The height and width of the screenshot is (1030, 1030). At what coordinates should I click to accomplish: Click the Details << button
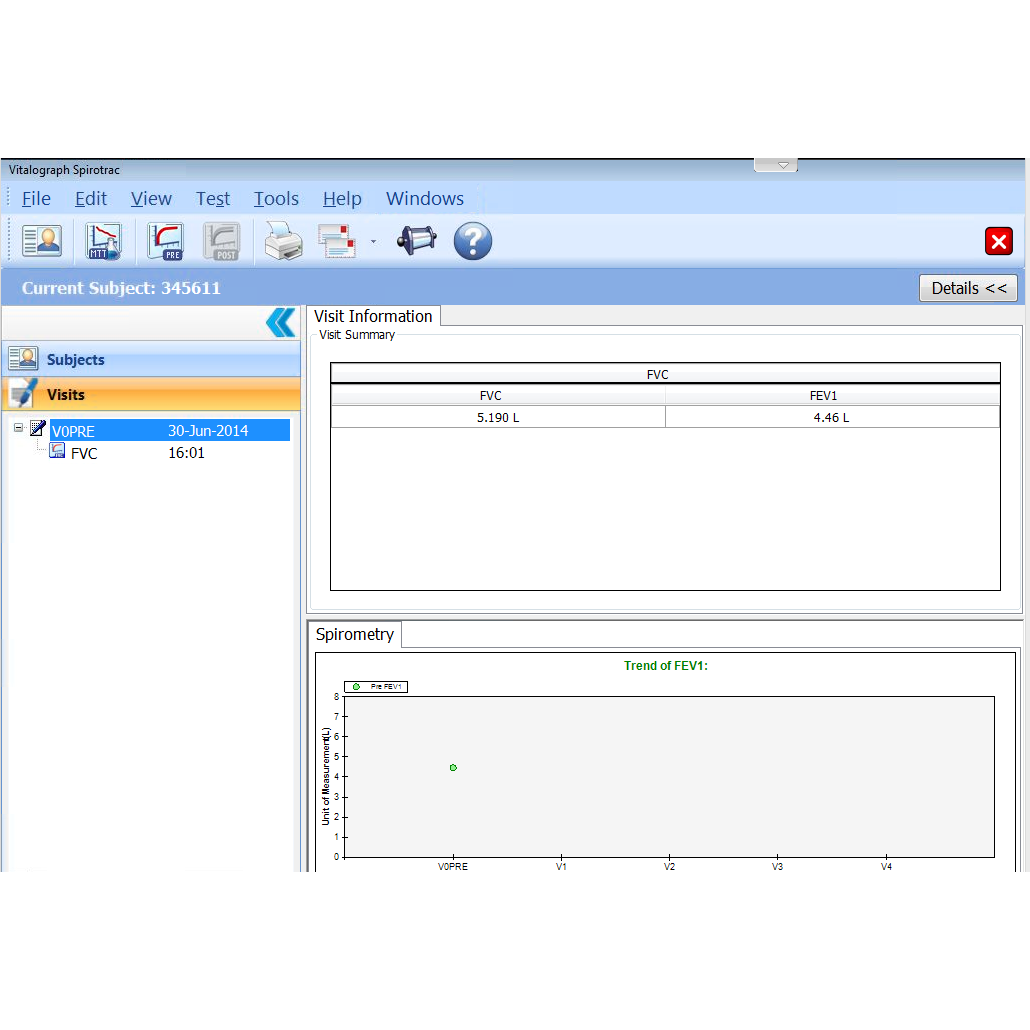[x=968, y=288]
